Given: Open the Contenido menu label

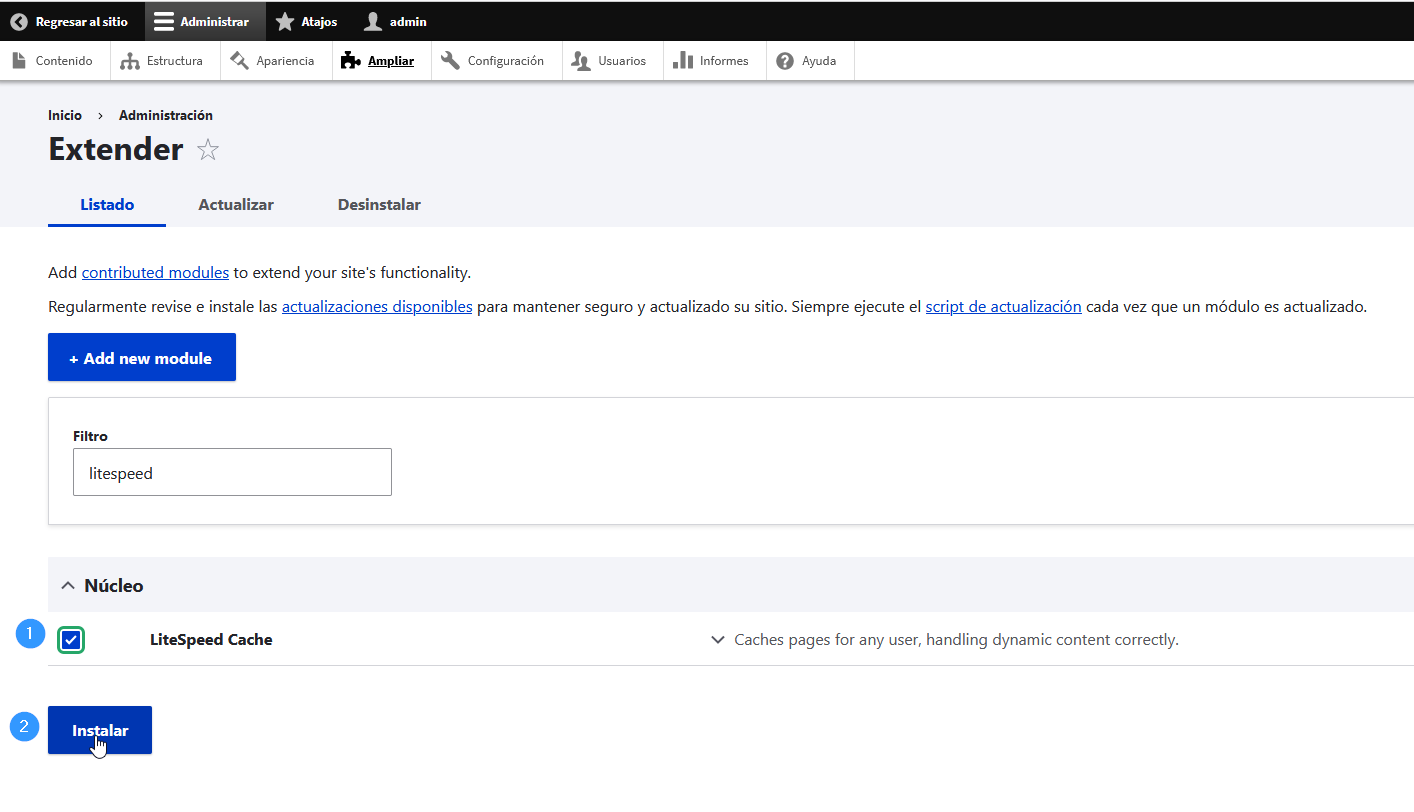Looking at the screenshot, I should coord(64,61).
